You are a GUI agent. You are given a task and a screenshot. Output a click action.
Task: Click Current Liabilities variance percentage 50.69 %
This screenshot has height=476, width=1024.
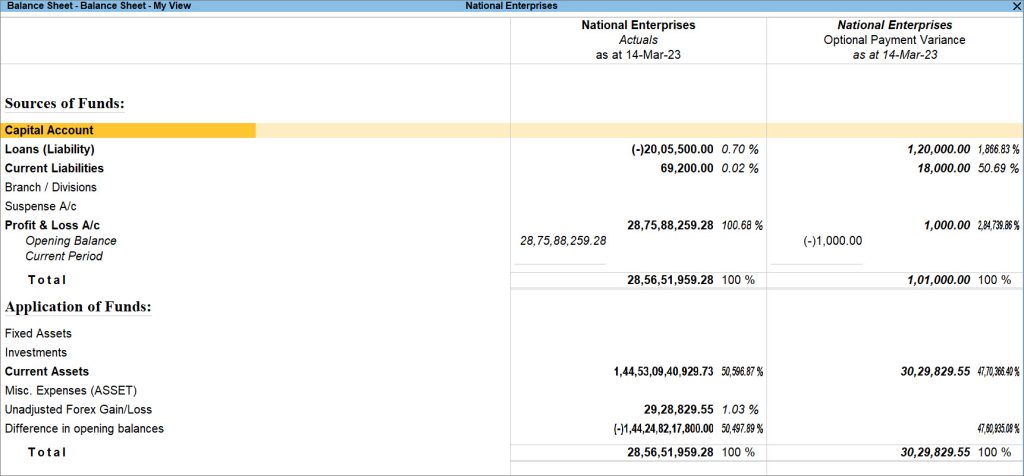pyautogui.click(x=999, y=168)
